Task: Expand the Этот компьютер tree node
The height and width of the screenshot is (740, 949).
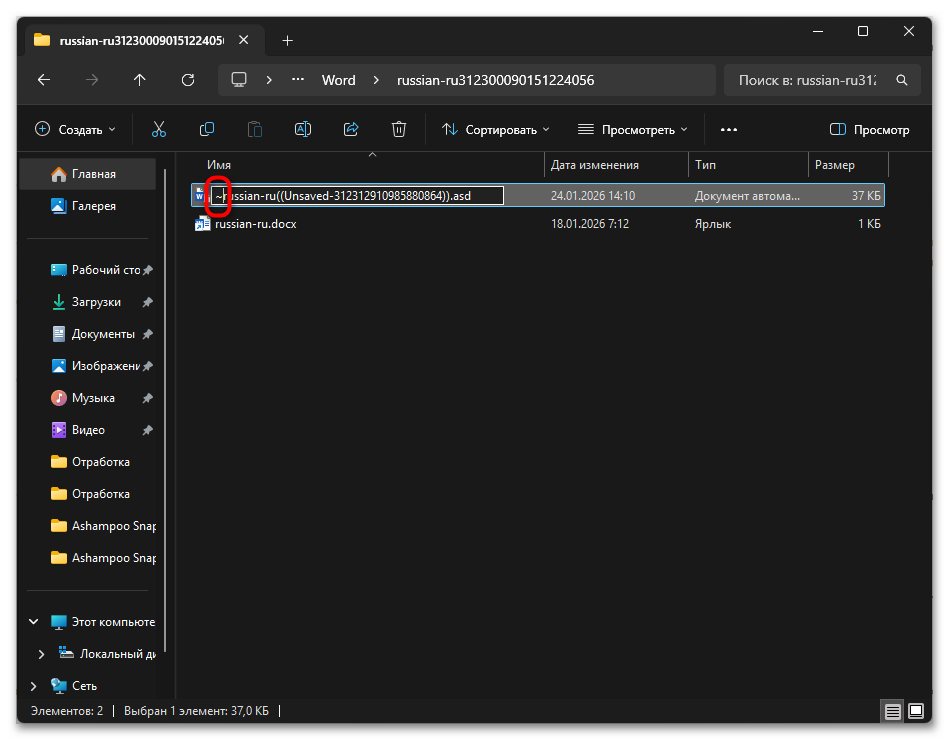Action: 34,622
